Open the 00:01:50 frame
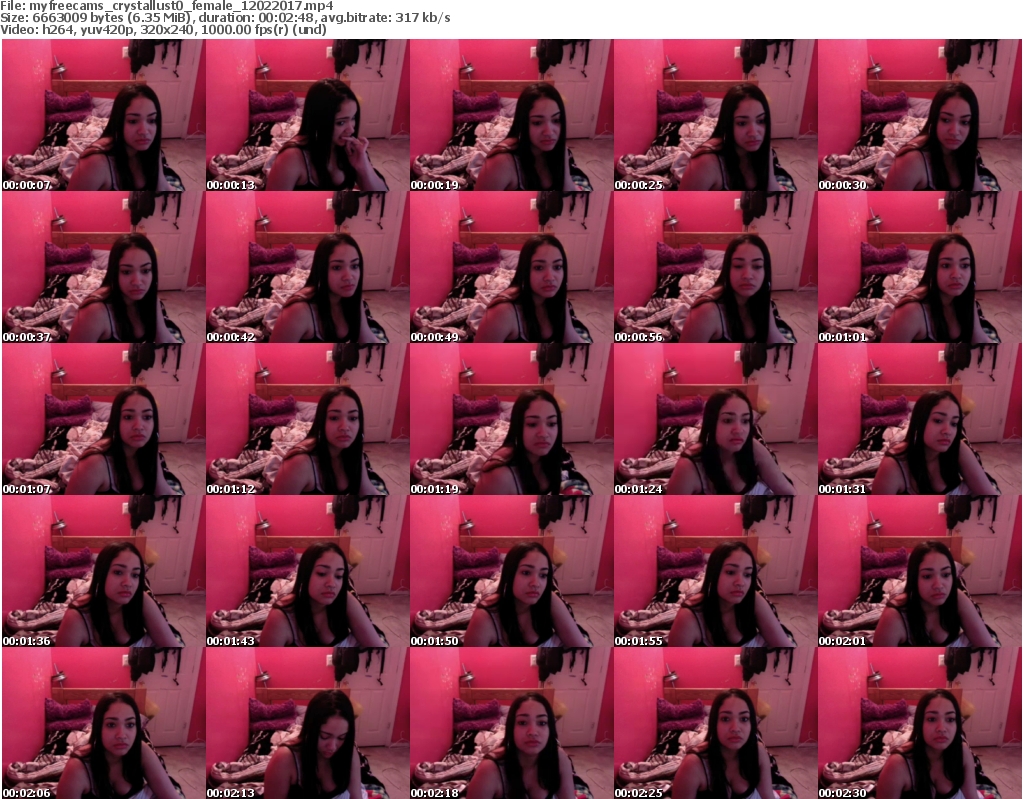The image size is (1024, 799). coord(511,571)
